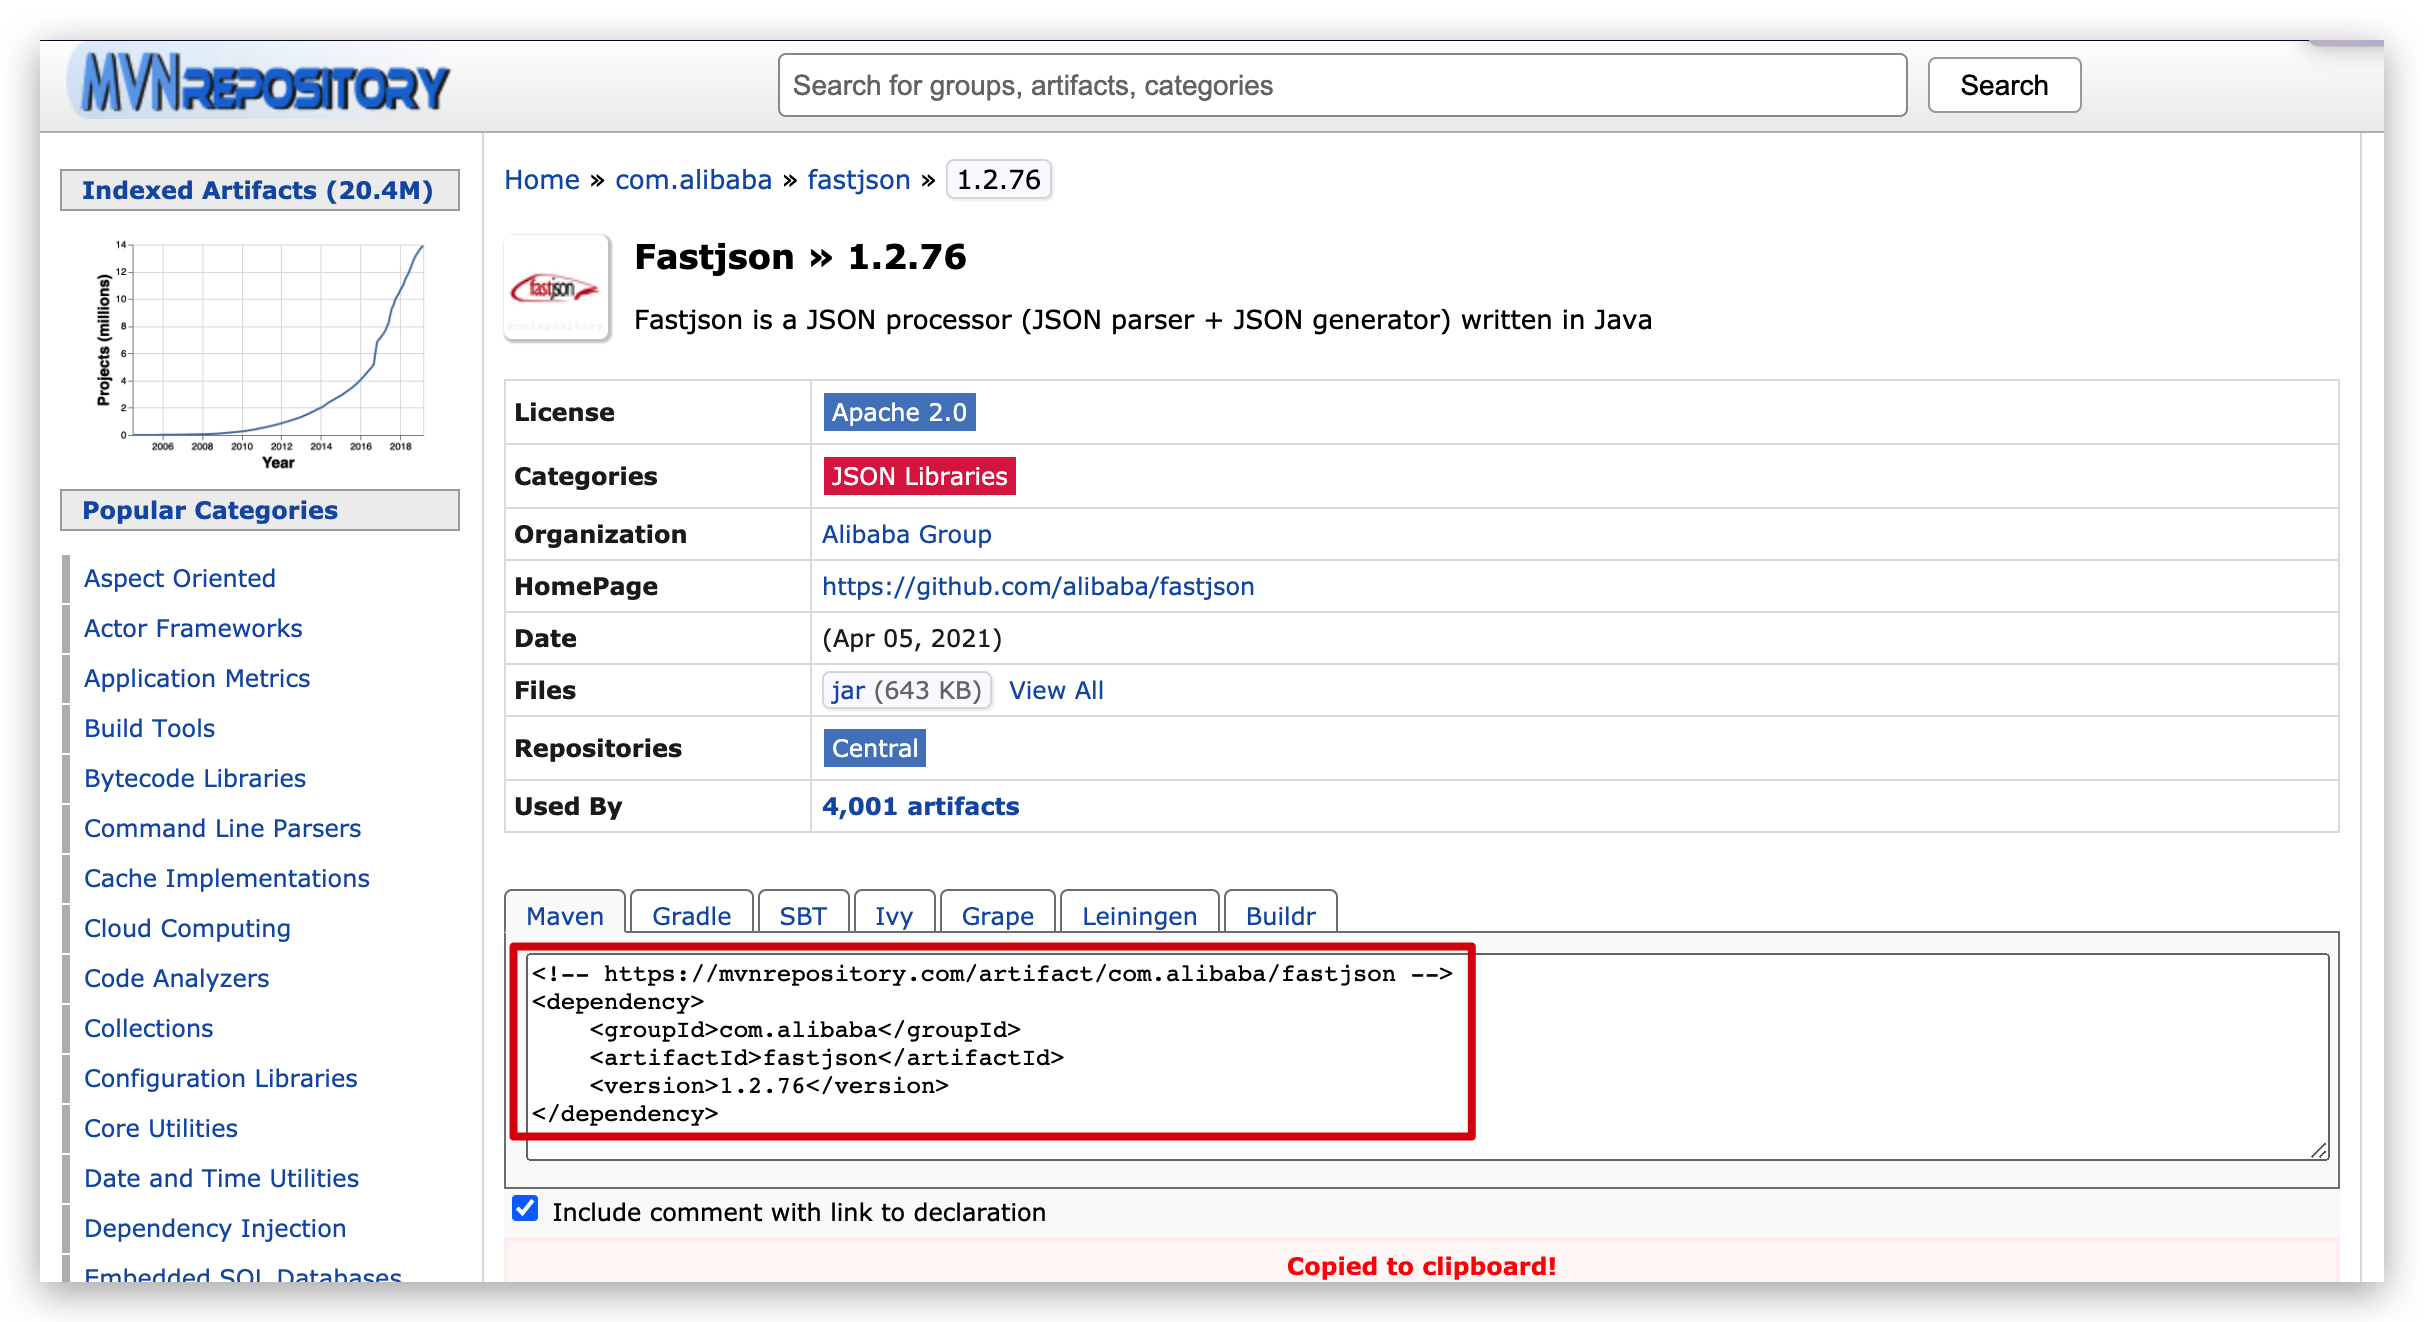Open the Central repository tag

[x=875, y=748]
